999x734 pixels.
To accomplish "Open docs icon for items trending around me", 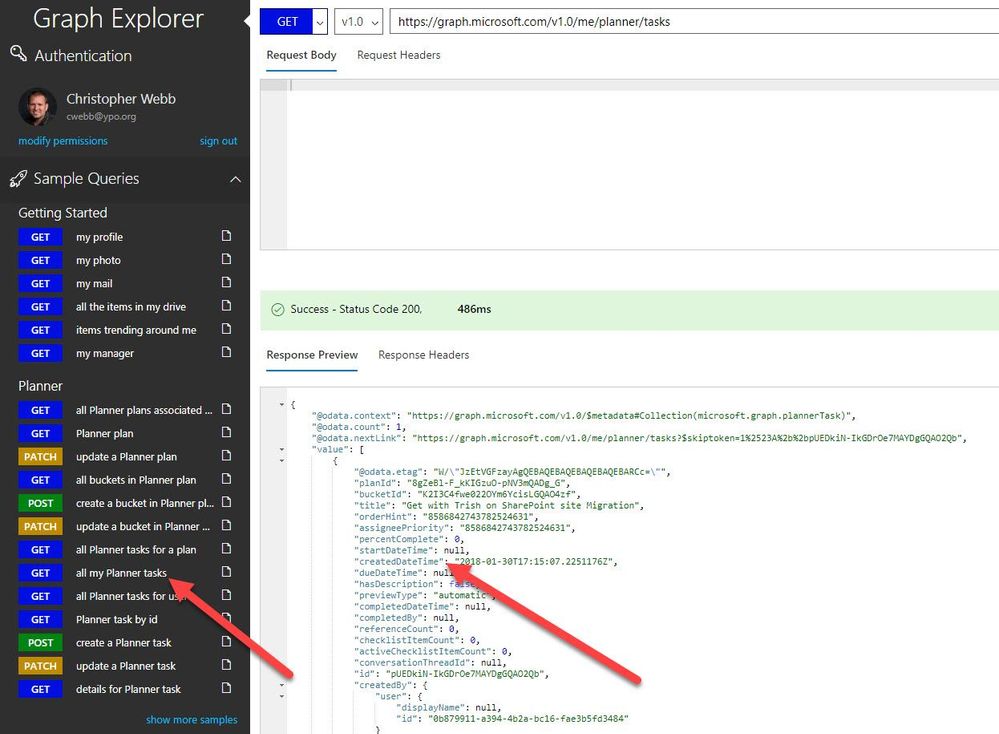I will click(x=226, y=329).
